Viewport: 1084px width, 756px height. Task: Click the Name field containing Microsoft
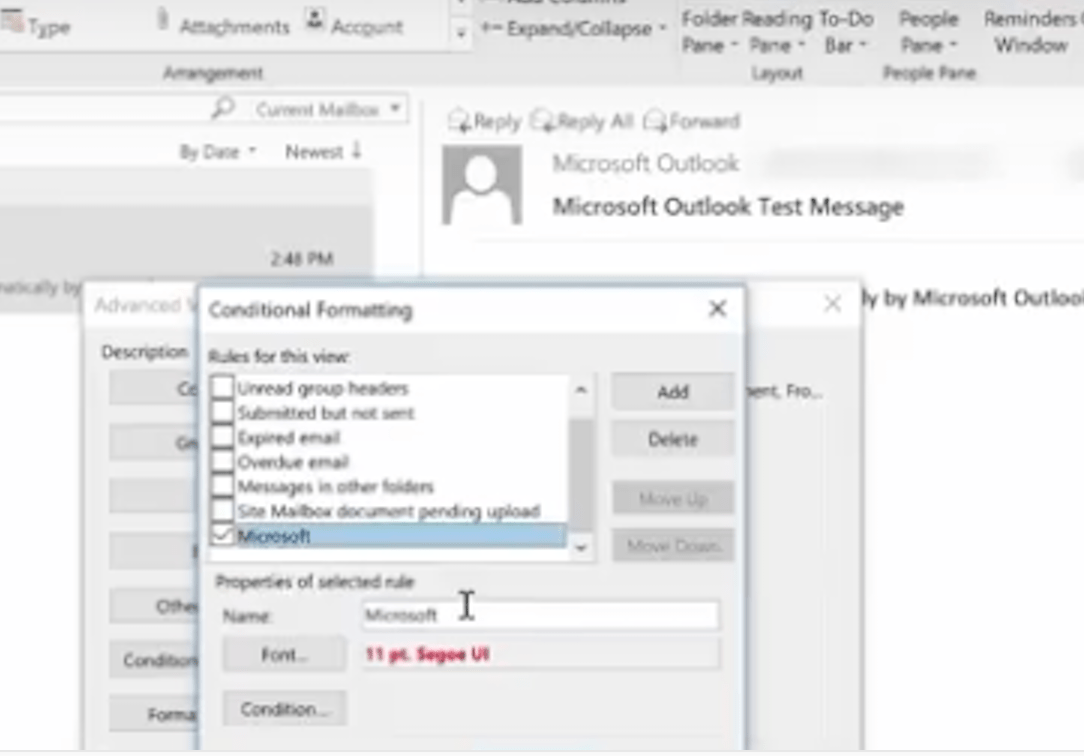coord(541,614)
